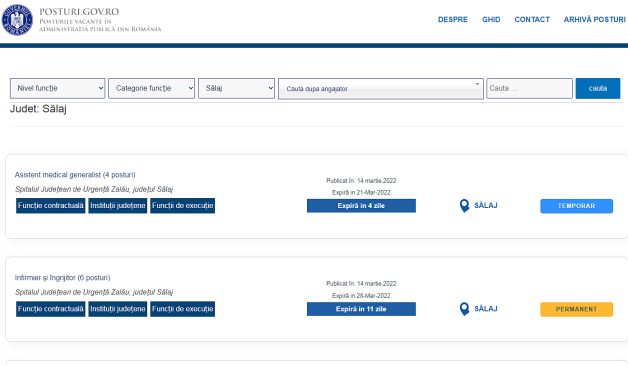Click the TEMPORAR badge
Image resolution: width=628 pixels, height=365 pixels.
pos(576,206)
